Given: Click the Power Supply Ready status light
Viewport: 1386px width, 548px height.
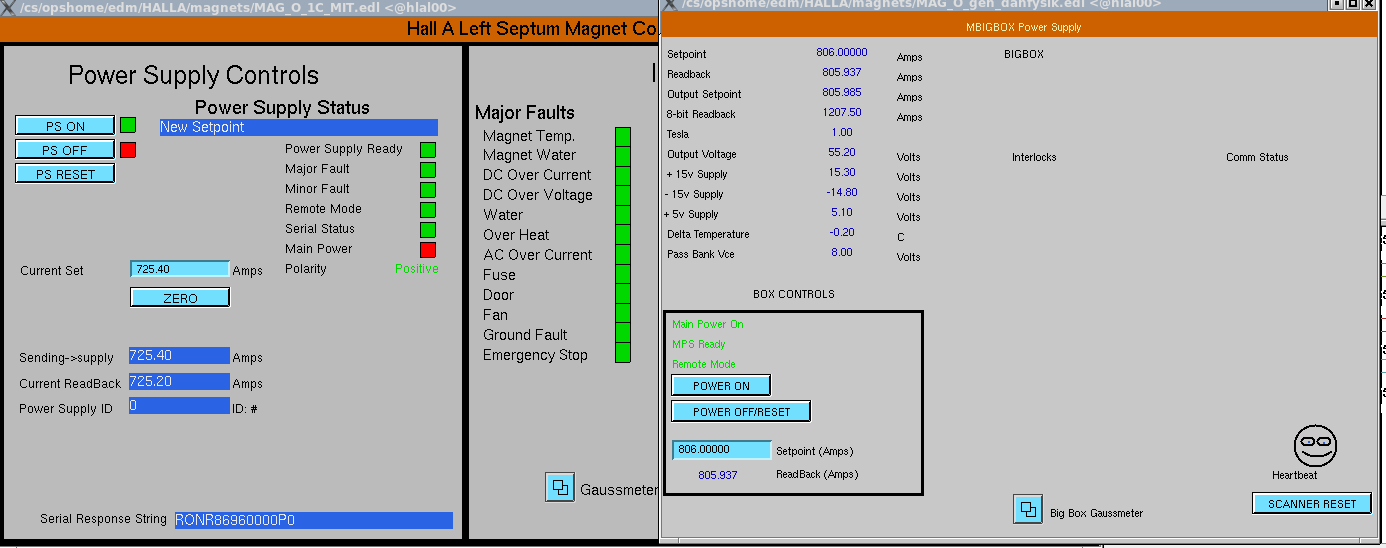Looking at the screenshot, I should coord(428,150).
